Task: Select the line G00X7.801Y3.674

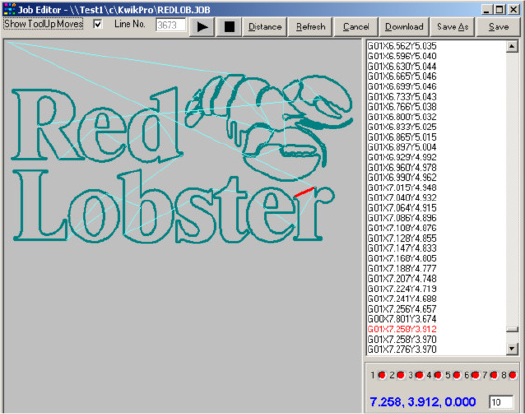Action: (x=402, y=319)
